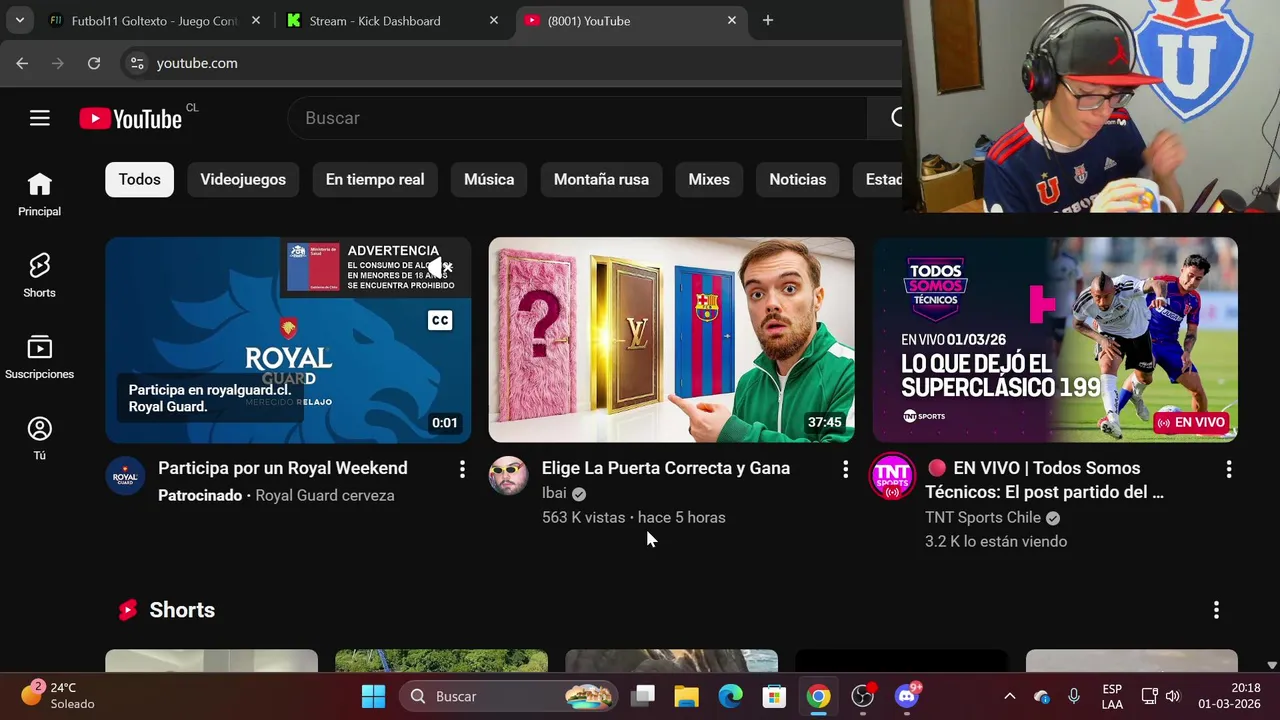Launch Microsoft Edge from taskbar

coord(730,696)
